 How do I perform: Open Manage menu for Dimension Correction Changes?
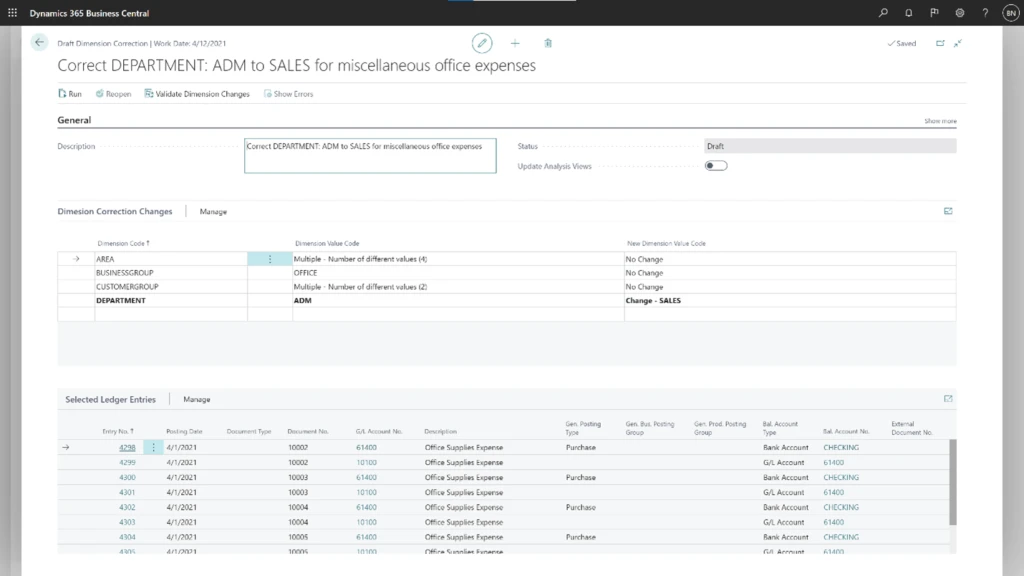(213, 212)
